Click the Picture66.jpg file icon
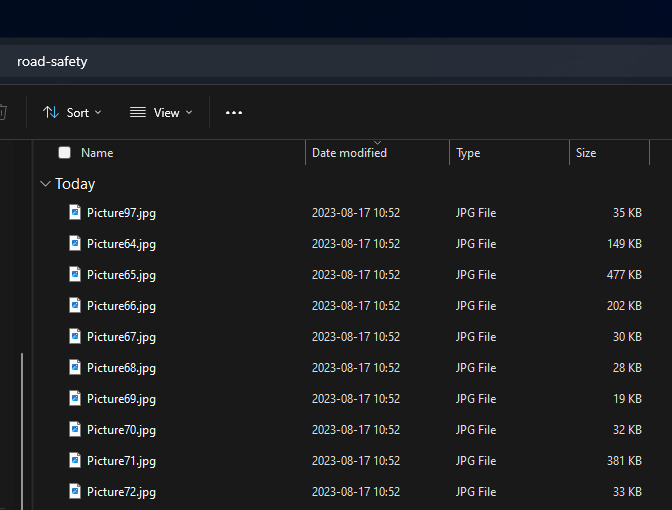Viewport: 672px width, 510px height. [x=75, y=305]
